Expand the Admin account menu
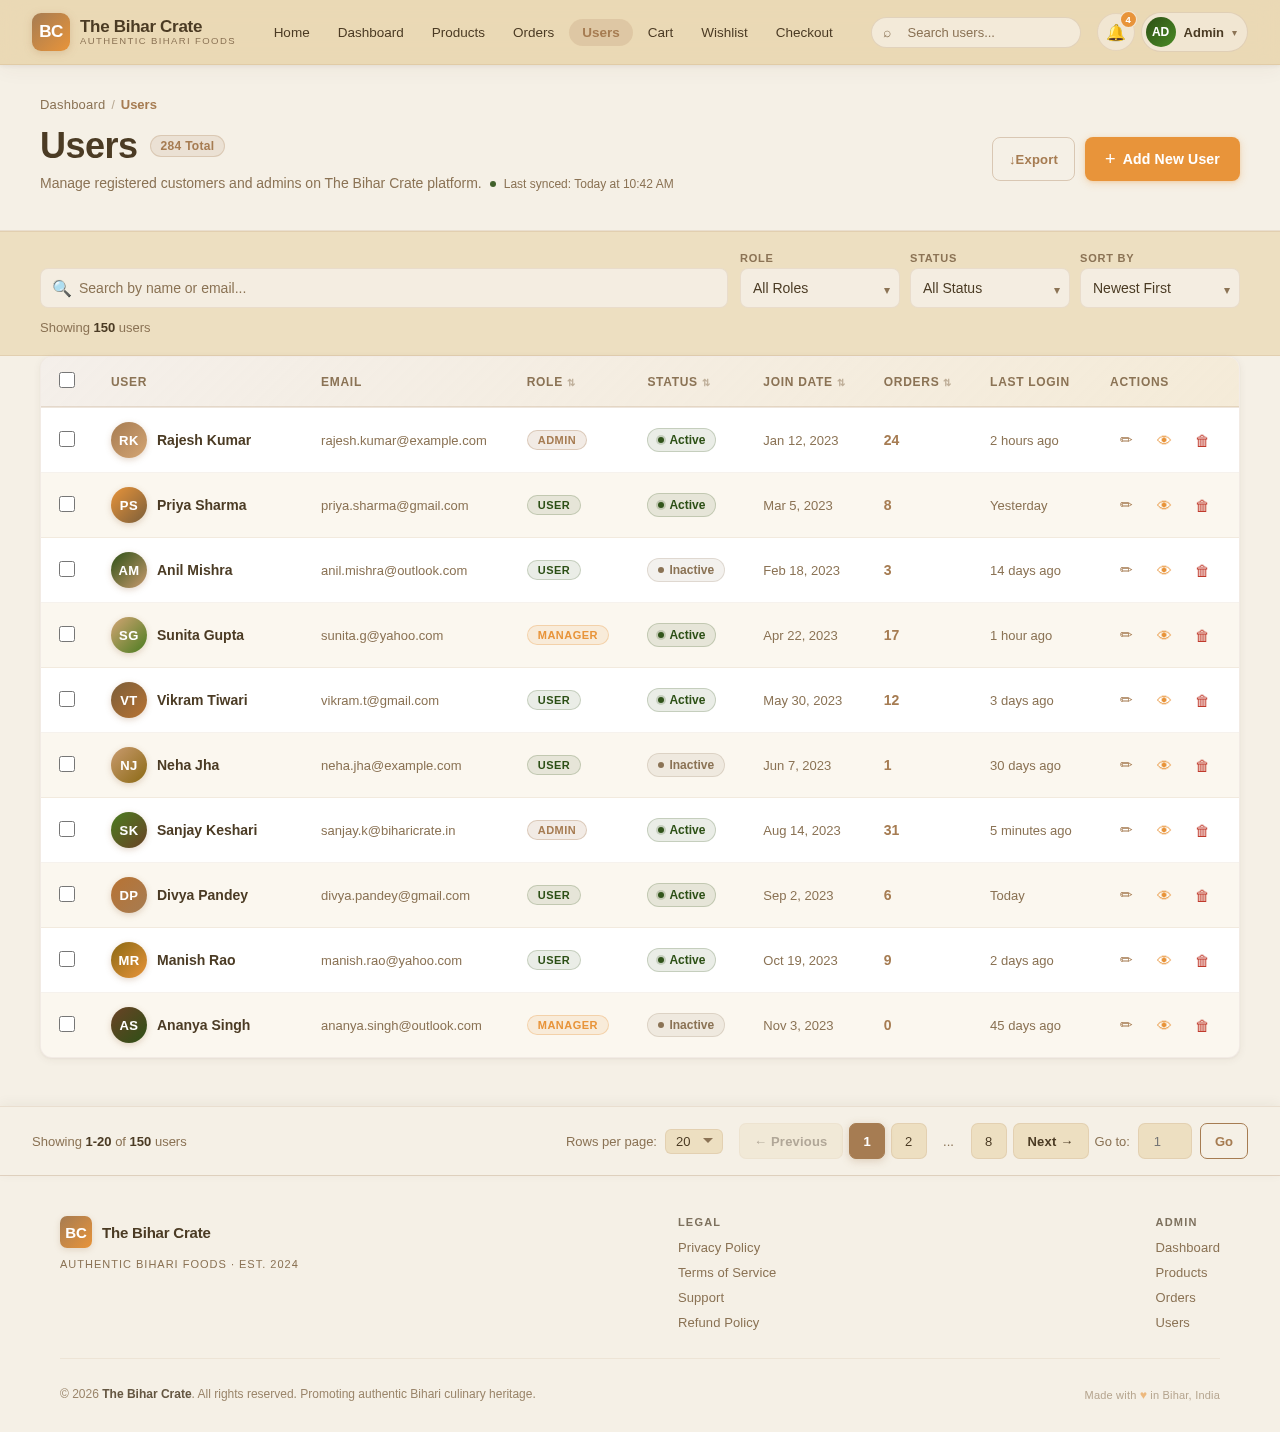Image resolution: width=1280 pixels, height=1432 pixels. (x=1195, y=32)
